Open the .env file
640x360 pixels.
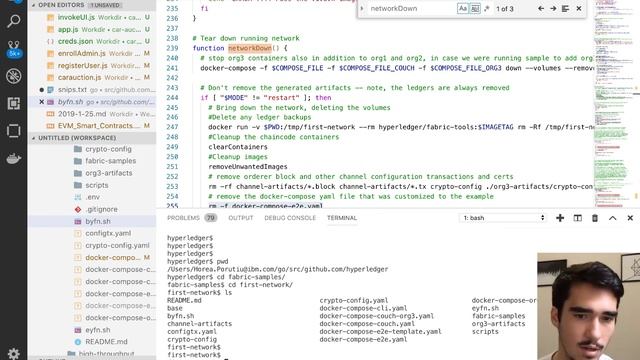pos(92,197)
